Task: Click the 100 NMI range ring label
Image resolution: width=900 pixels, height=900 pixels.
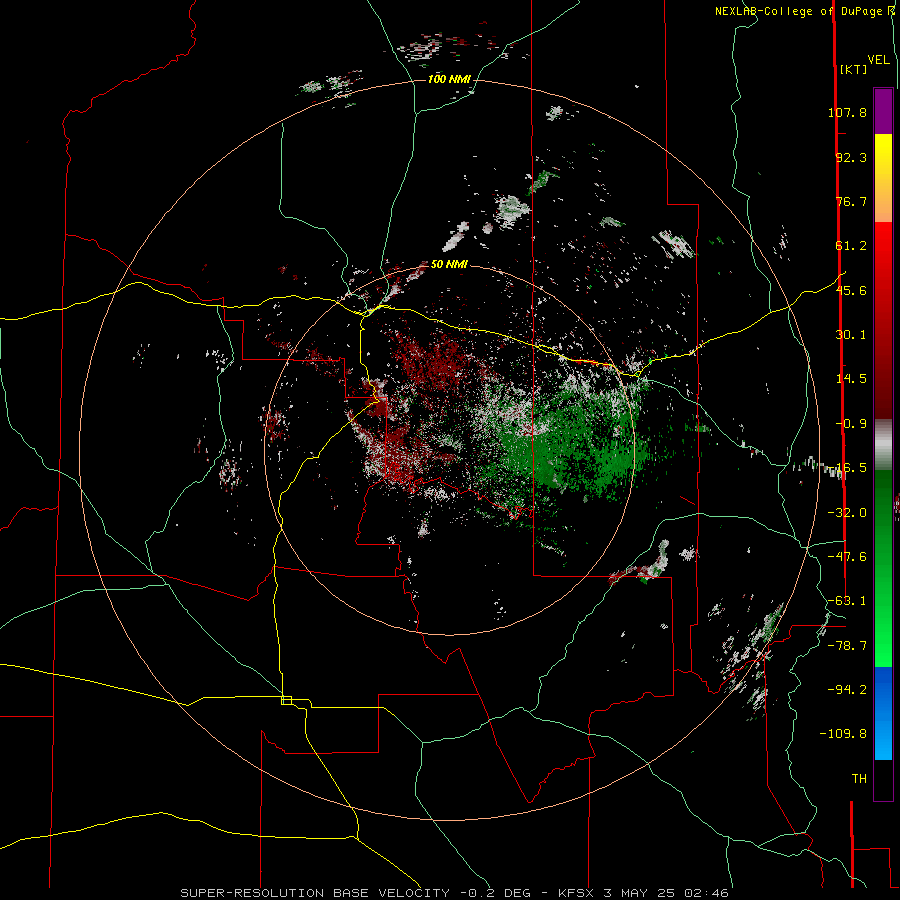Action: (449, 79)
